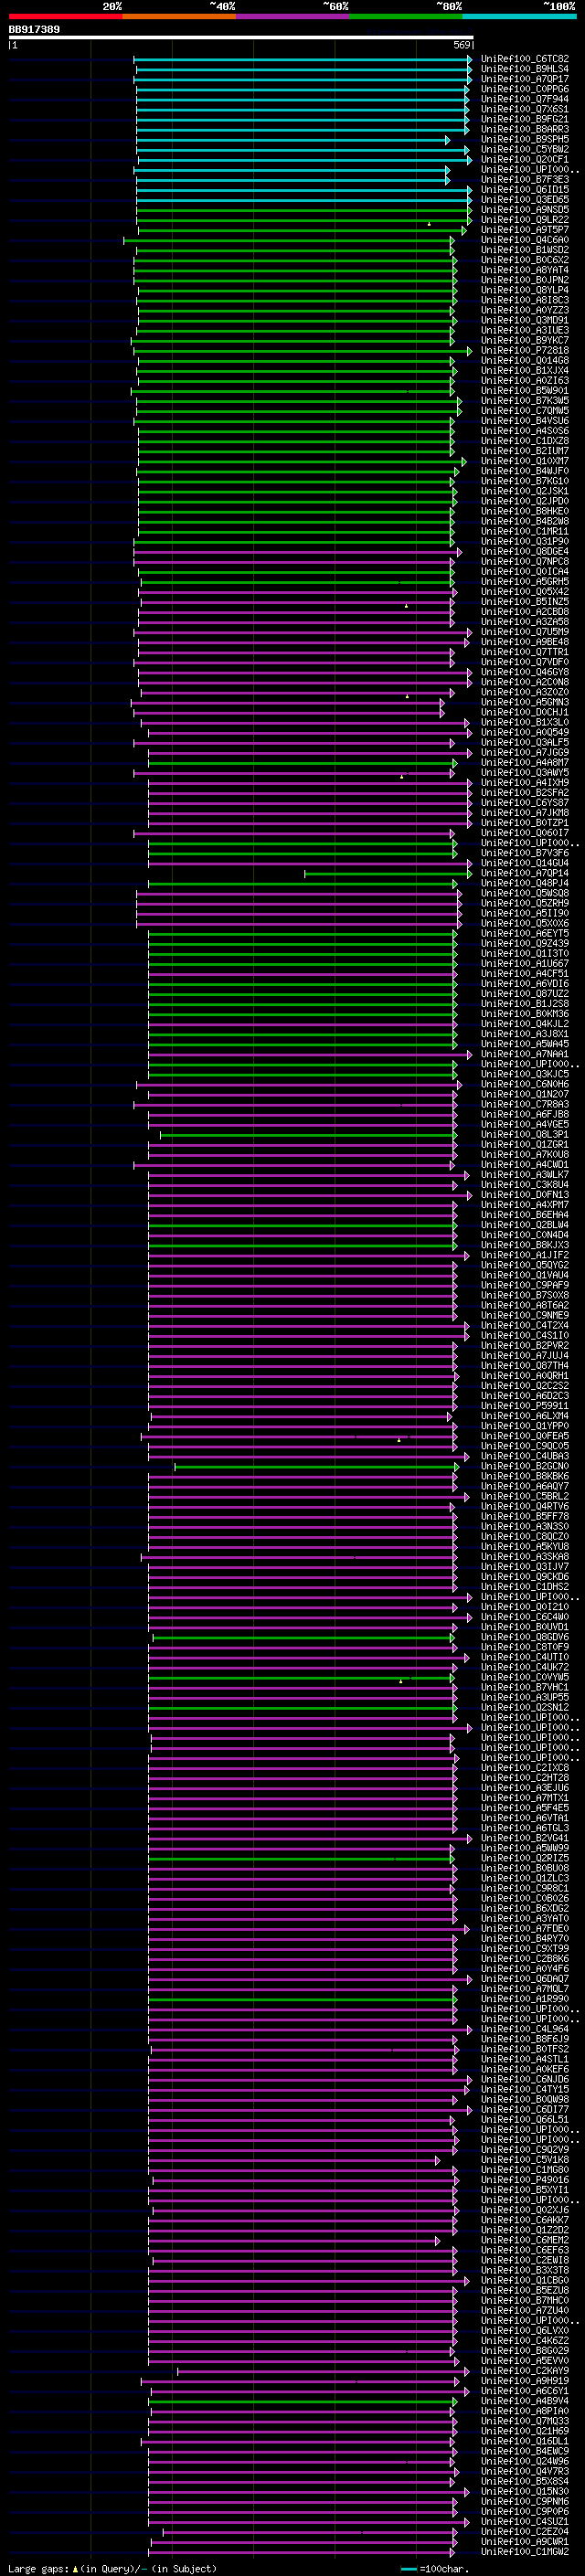Image resolution: width=585 pixels, height=2576 pixels.
Task: Click the =100char. scale legend
Action: pyautogui.click(x=433, y=2568)
